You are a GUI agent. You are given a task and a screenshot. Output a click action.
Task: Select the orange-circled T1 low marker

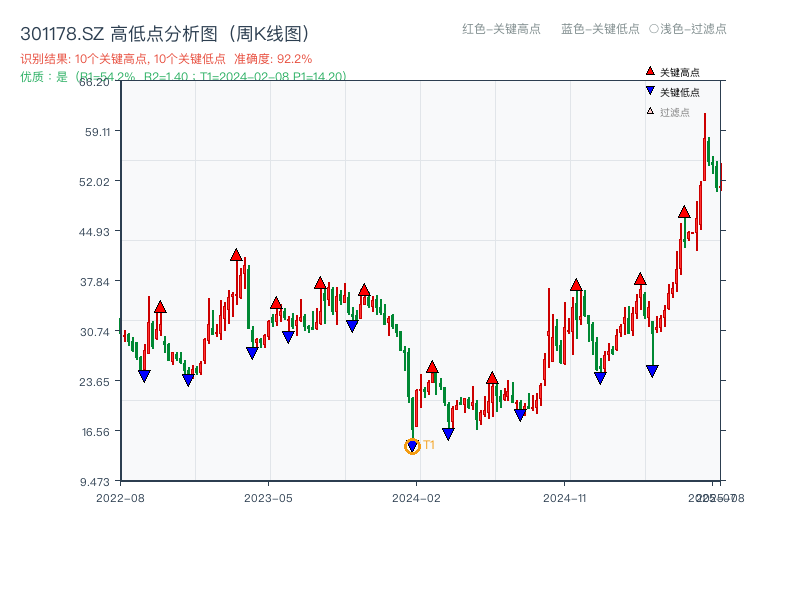(x=412, y=446)
